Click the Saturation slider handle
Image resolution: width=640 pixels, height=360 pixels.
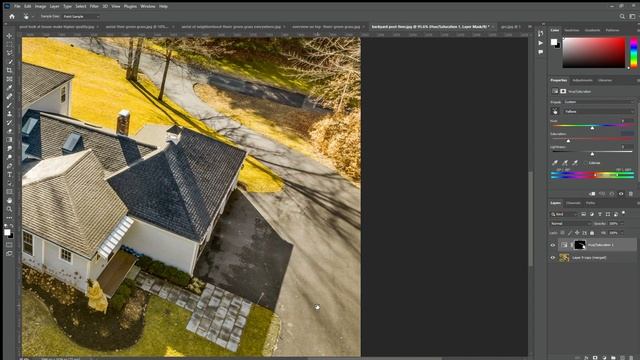pos(568,141)
